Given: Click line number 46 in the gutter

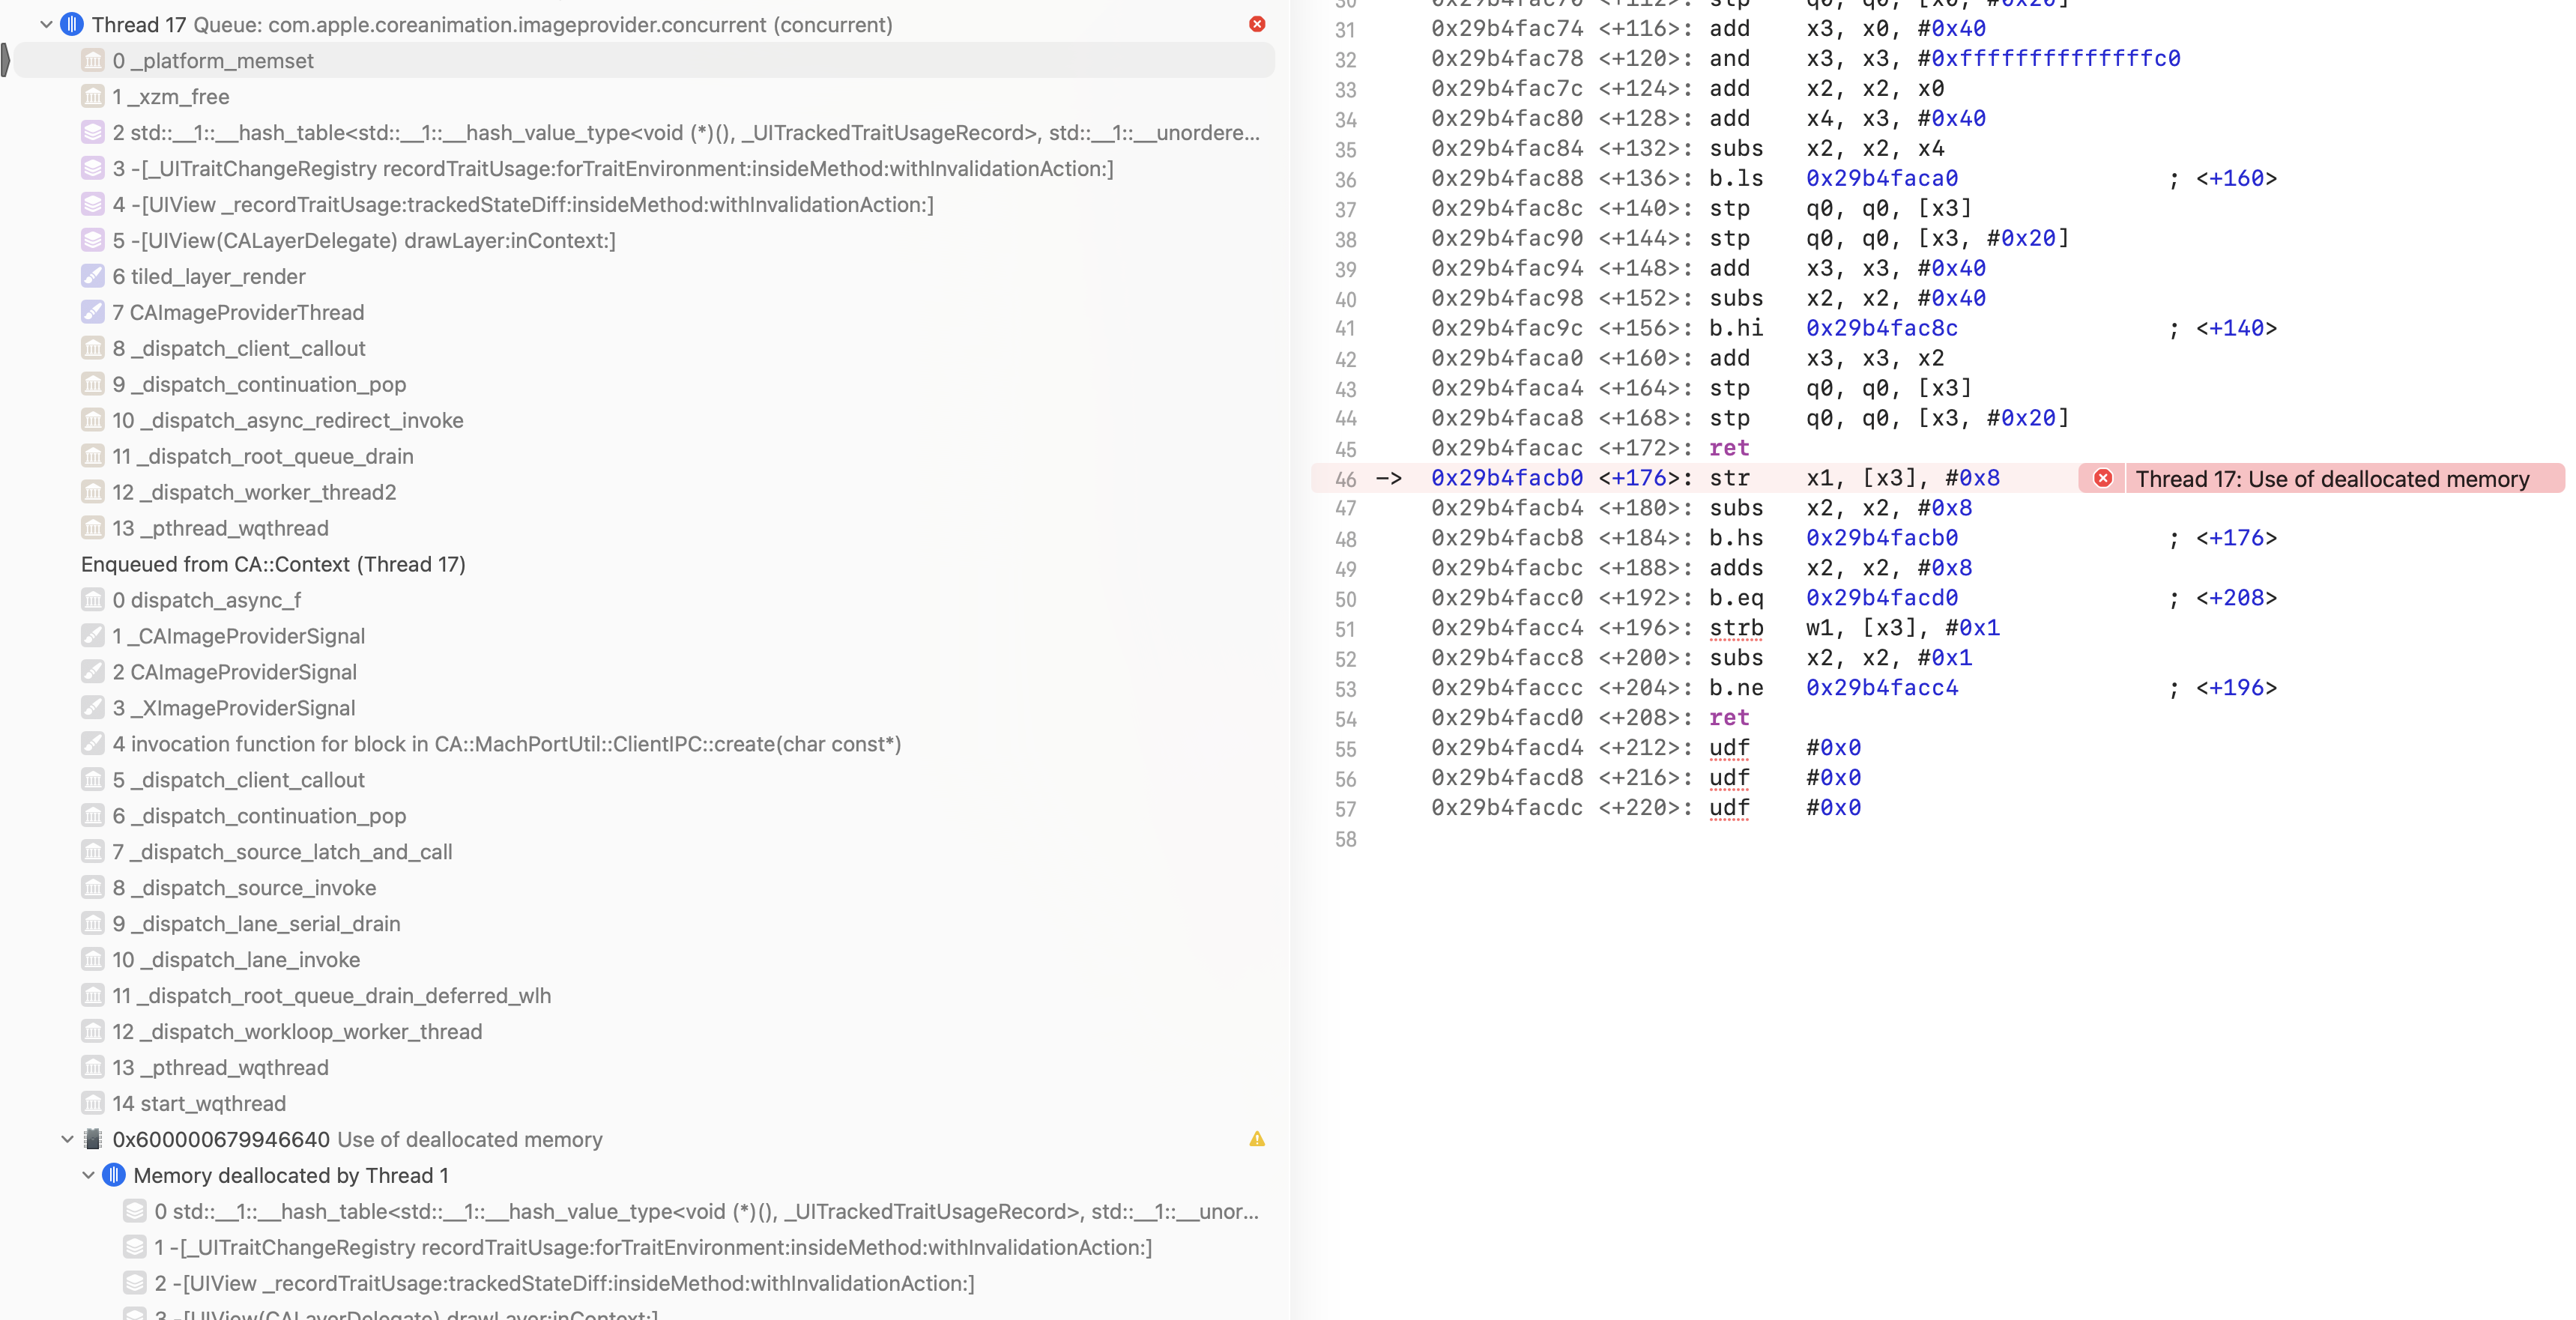Looking at the screenshot, I should pyautogui.click(x=1345, y=478).
